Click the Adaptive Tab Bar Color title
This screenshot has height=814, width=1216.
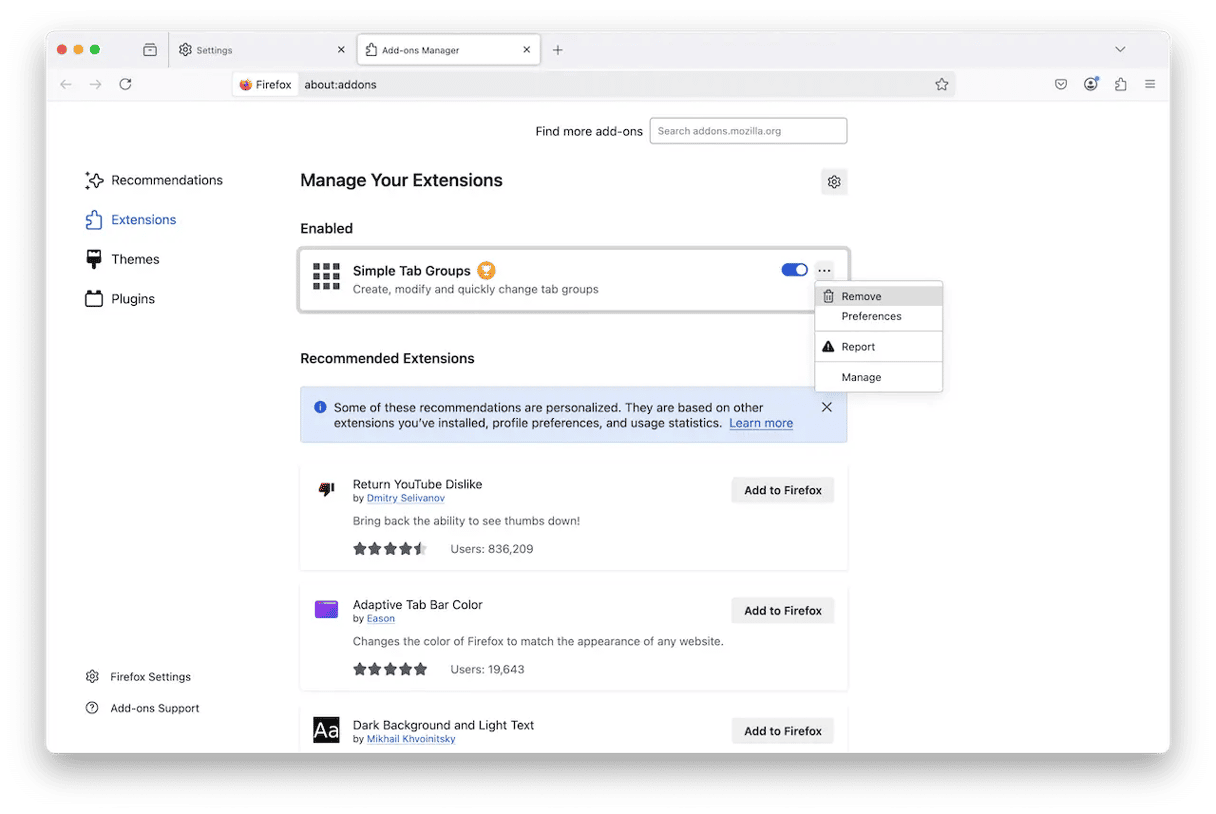point(418,605)
